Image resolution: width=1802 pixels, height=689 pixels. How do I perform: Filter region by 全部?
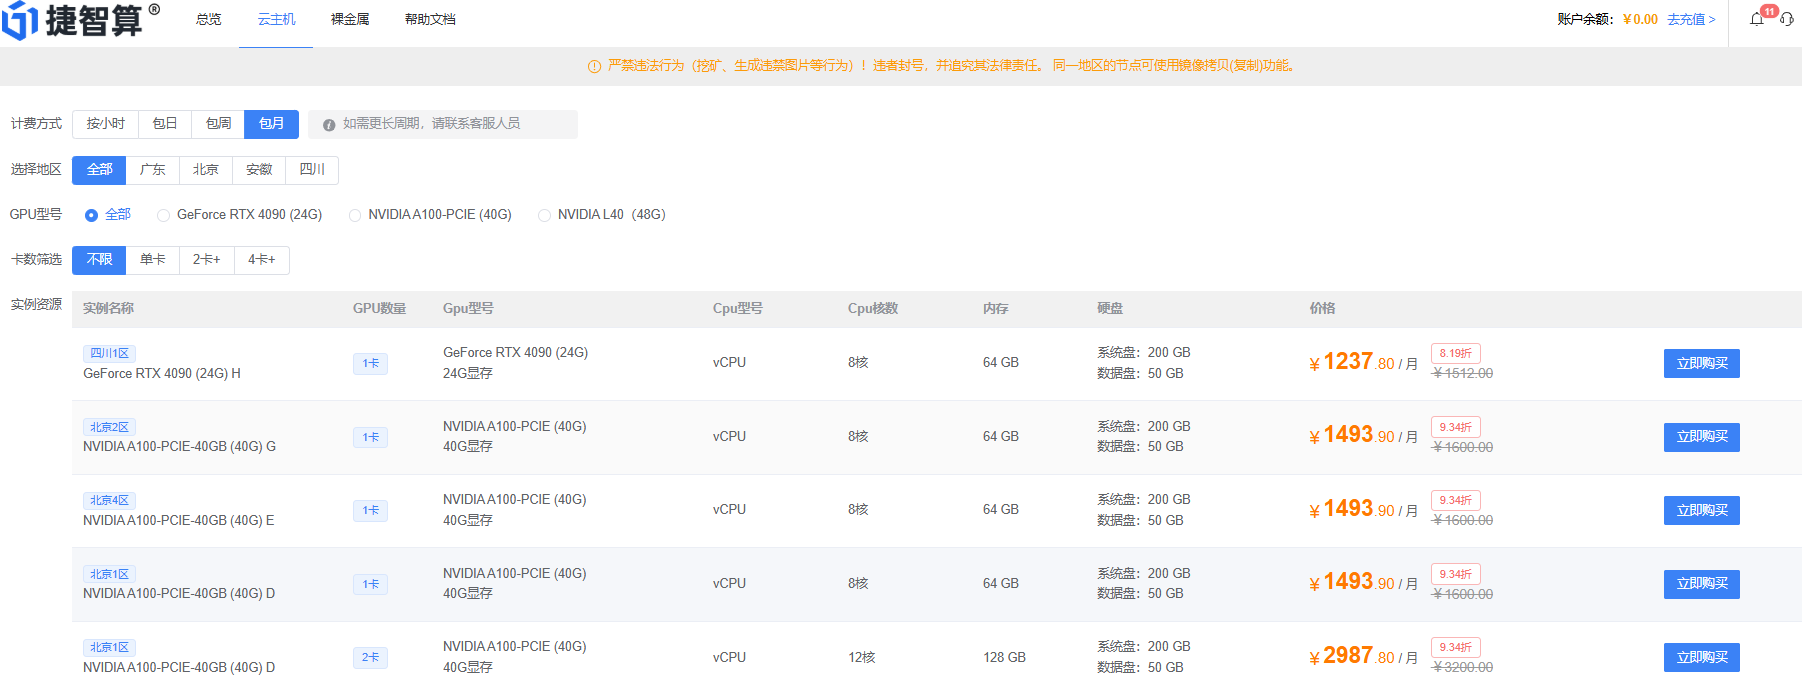[99, 170]
